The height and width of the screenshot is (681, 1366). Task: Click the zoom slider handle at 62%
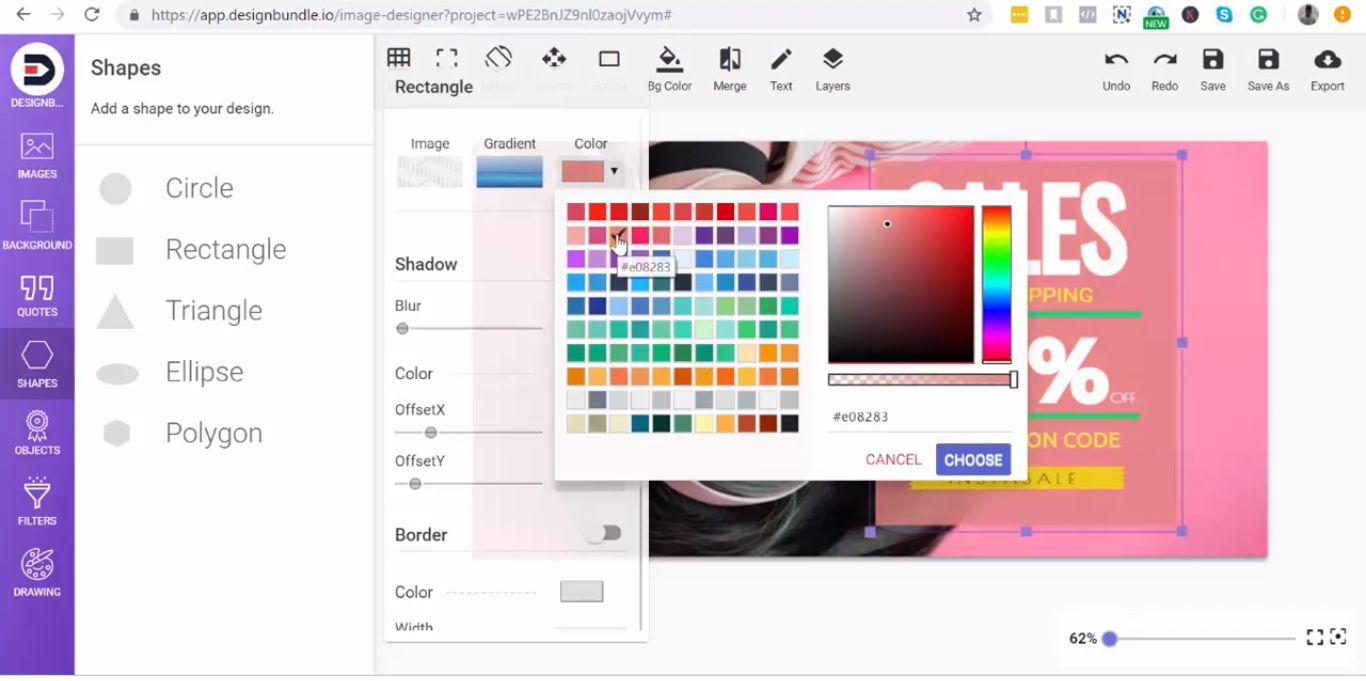point(1109,638)
